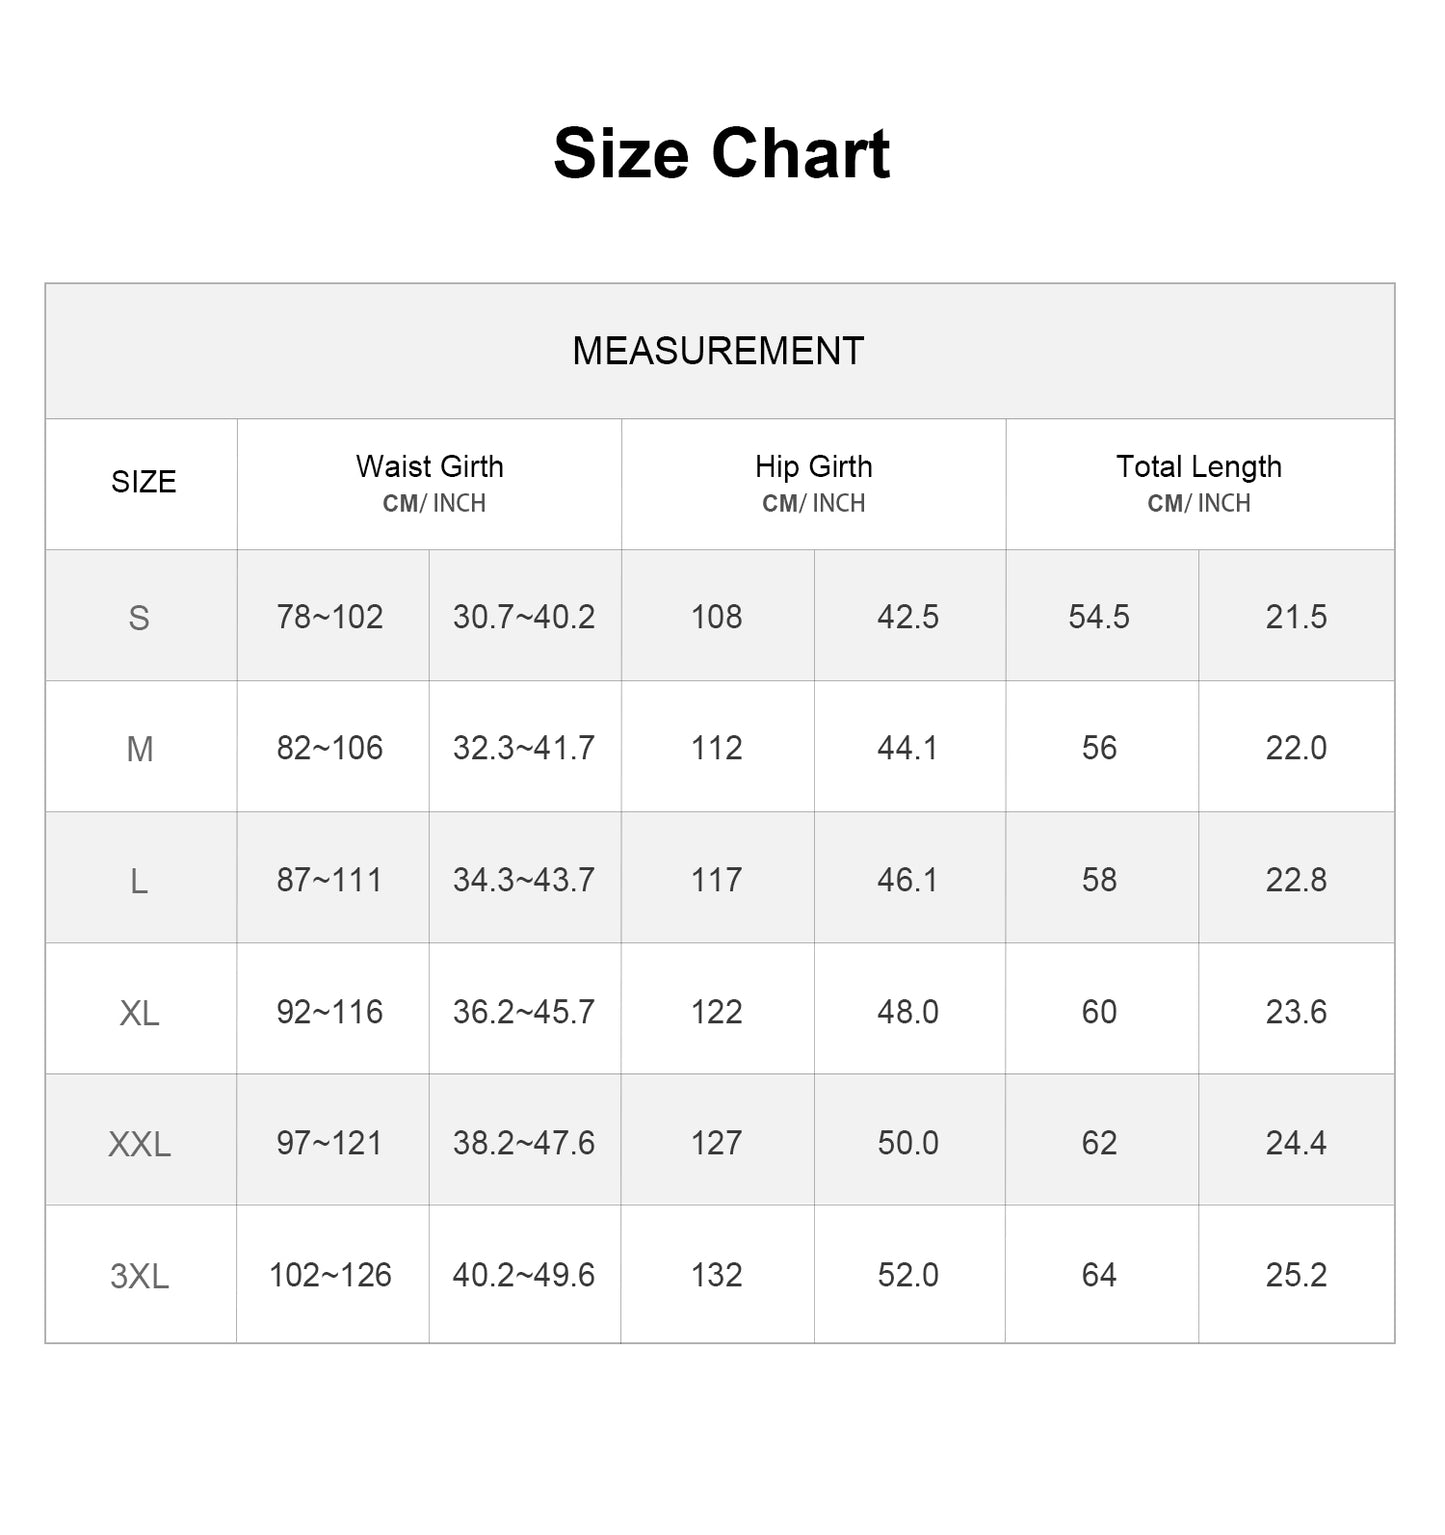Click the 32.3~41.7 waist inch cell
Image resolution: width=1445 pixels, height=1535 pixels.
(524, 748)
